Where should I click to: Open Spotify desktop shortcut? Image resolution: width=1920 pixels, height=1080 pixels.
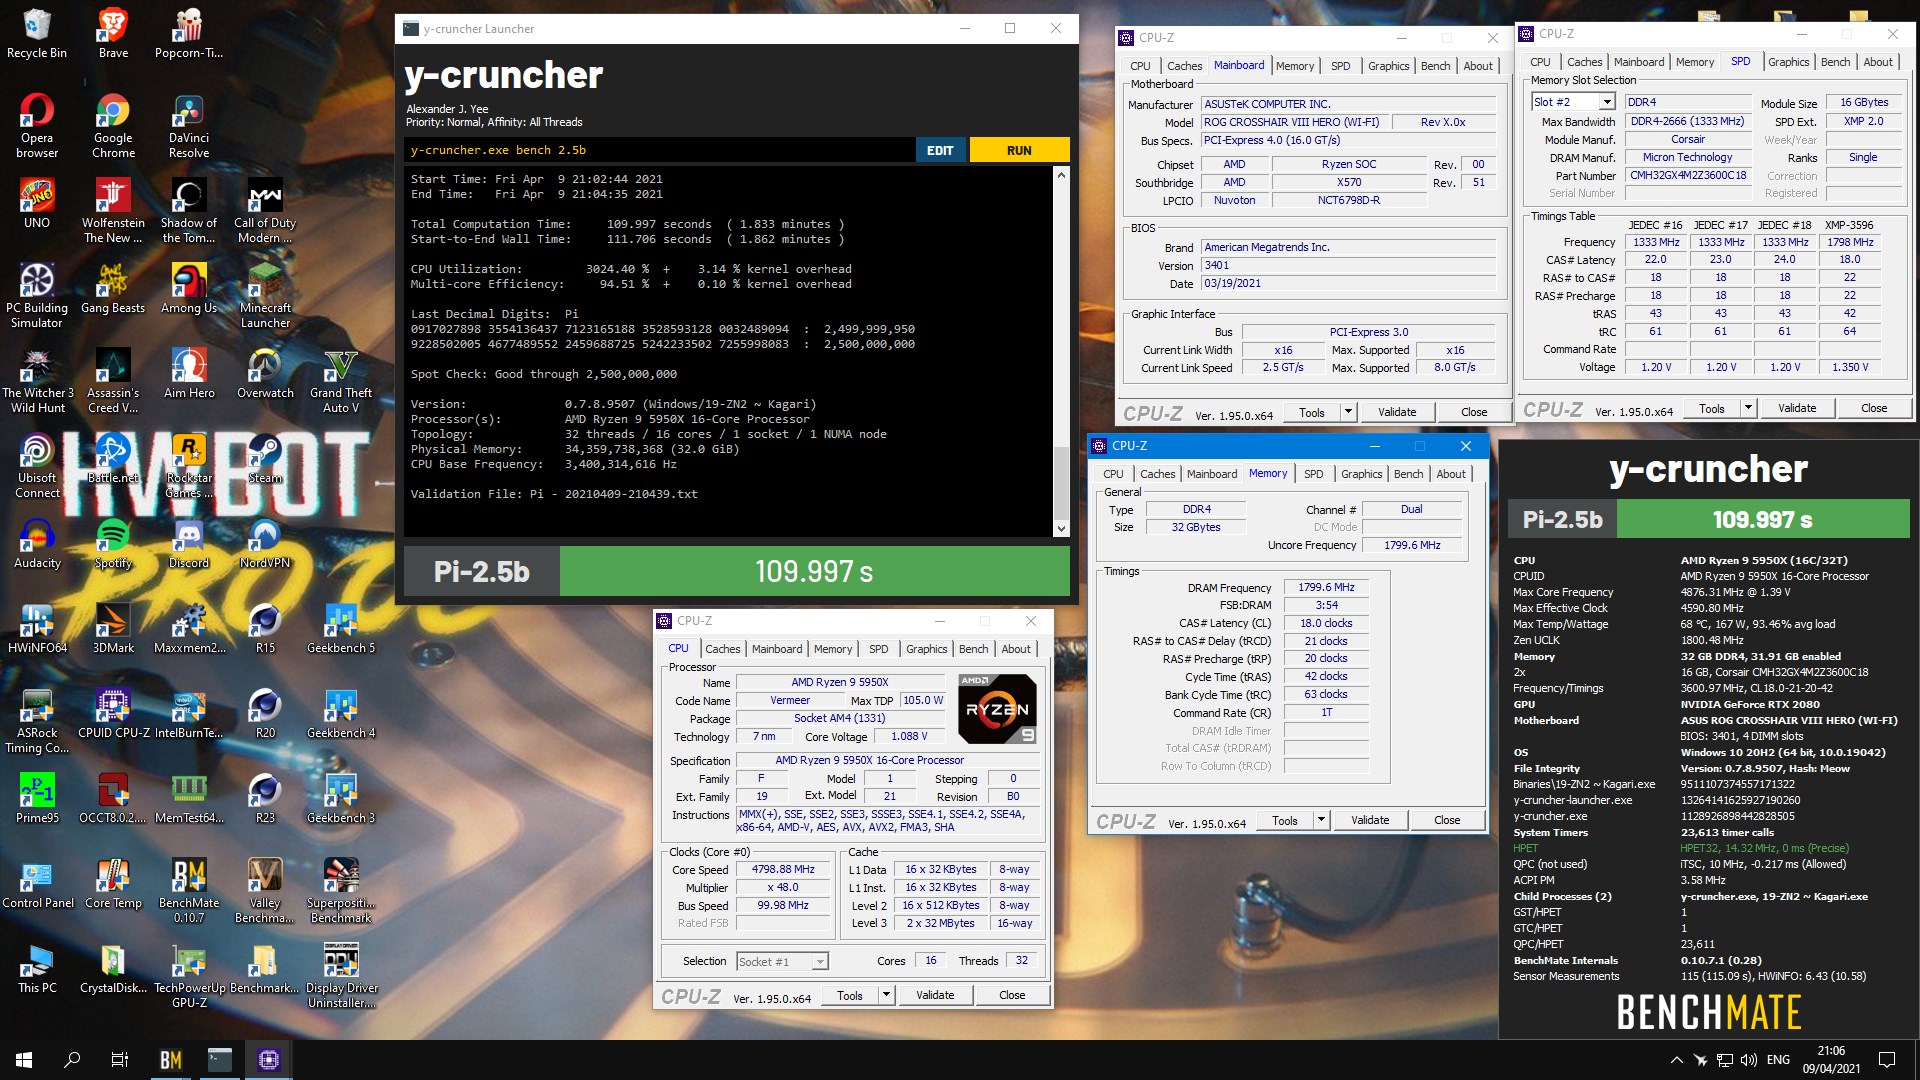pyautogui.click(x=113, y=543)
